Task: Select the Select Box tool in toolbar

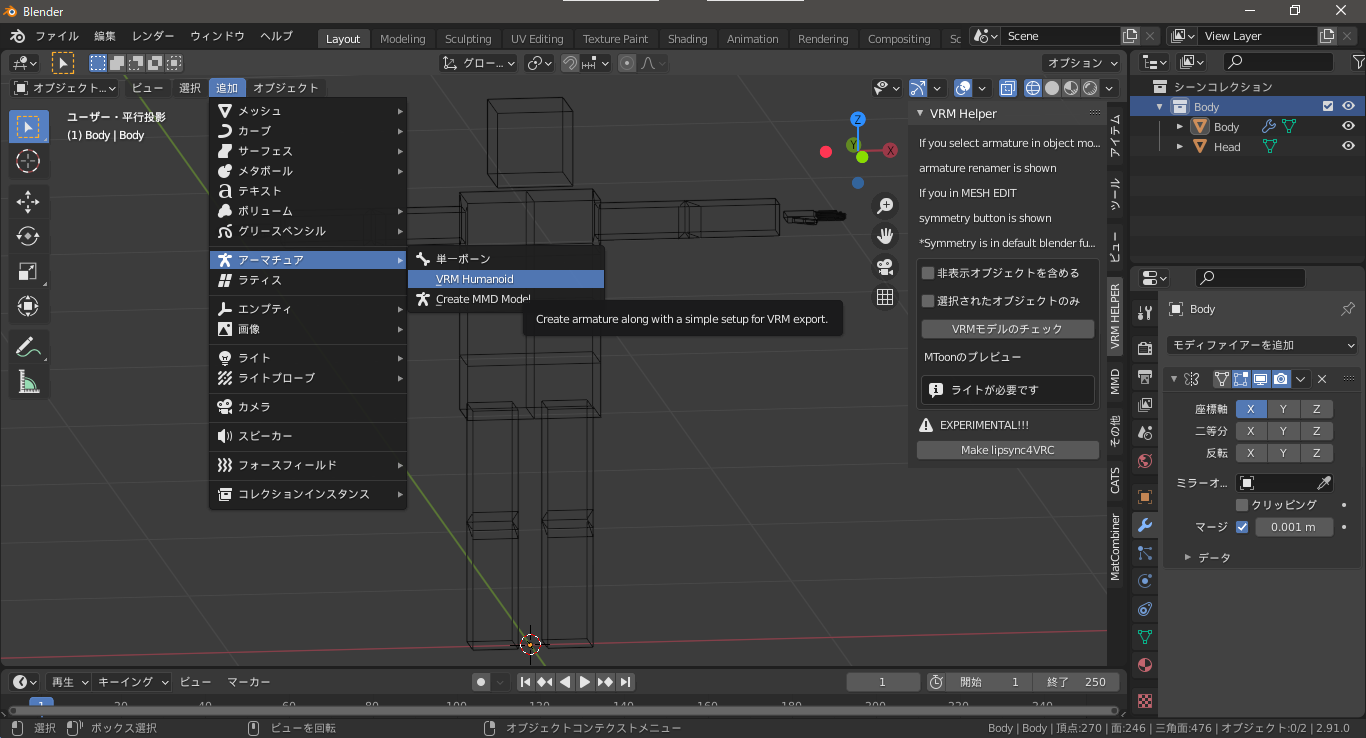Action: coord(28,127)
